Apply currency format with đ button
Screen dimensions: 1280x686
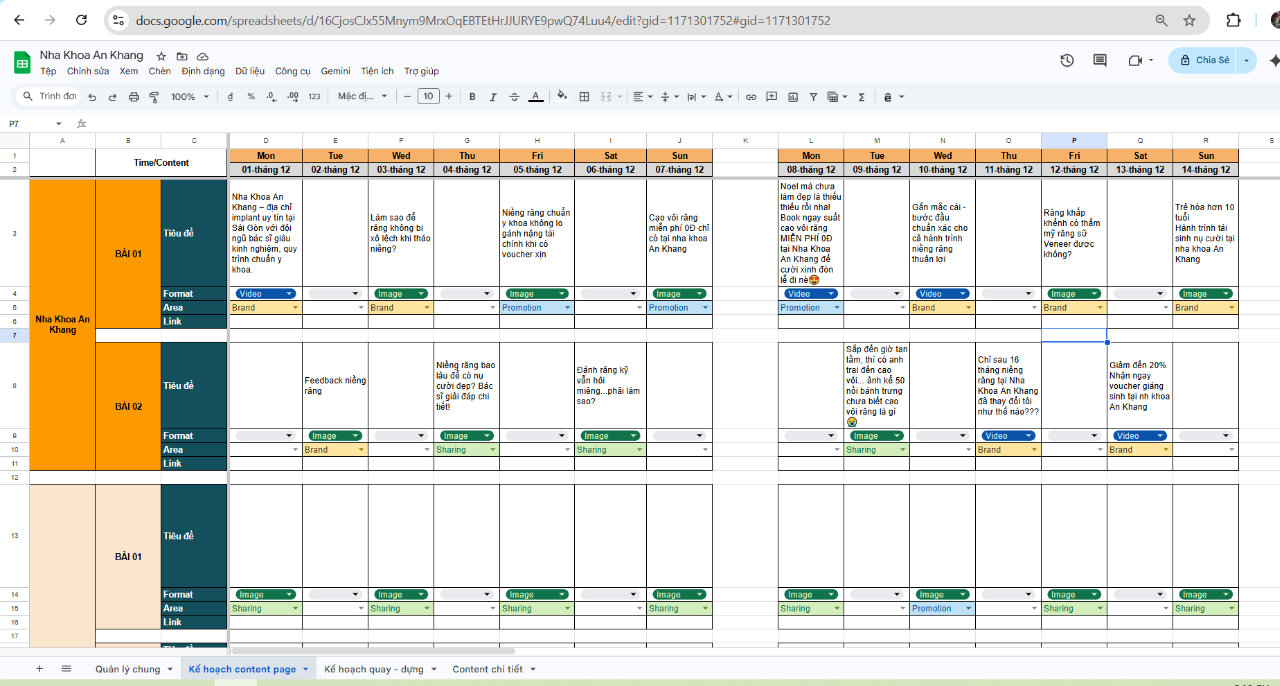point(231,97)
